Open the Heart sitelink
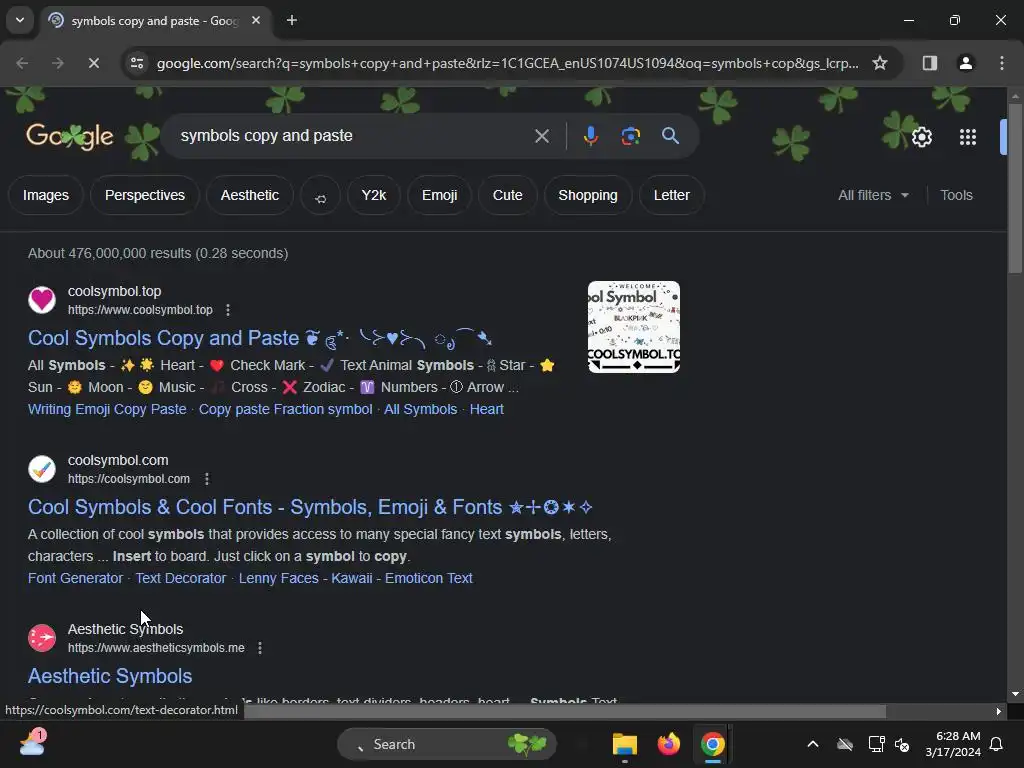Screen dimensions: 1024x768 click(x=487, y=409)
